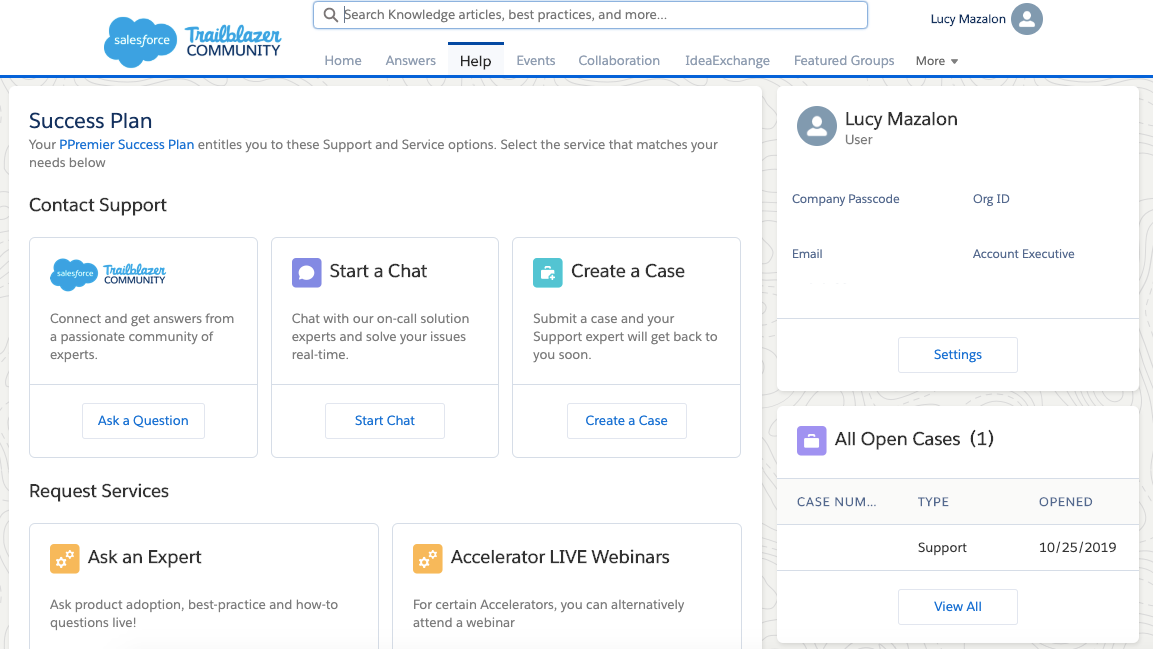Follow the Premier Success Plan link

pos(126,145)
